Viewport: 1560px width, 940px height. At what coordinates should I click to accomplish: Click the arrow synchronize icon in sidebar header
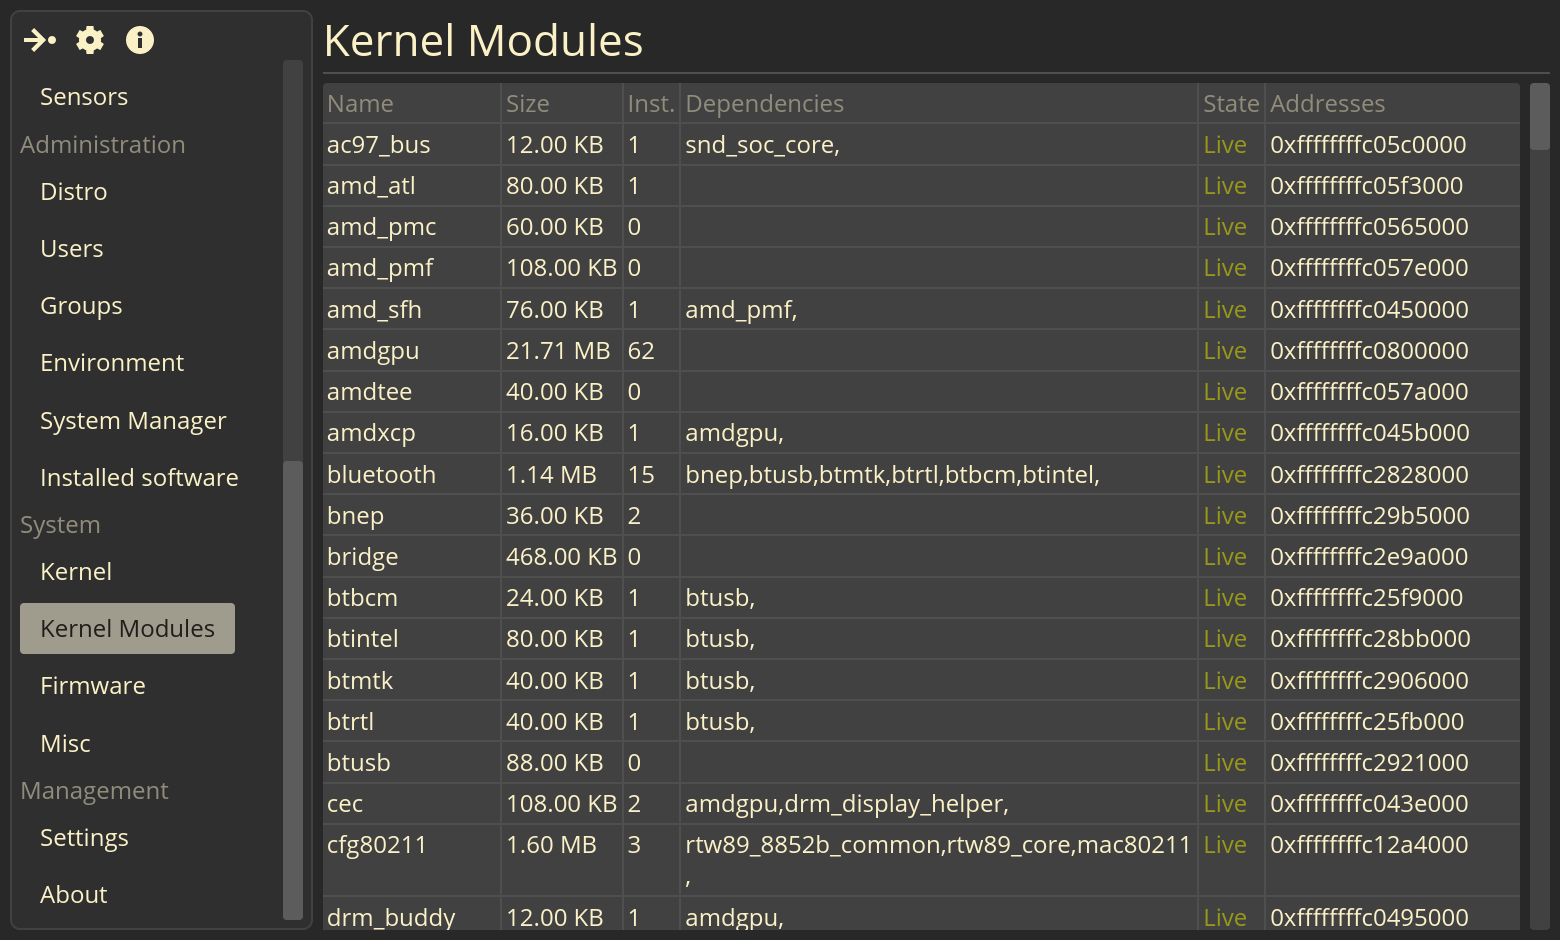tap(40, 40)
